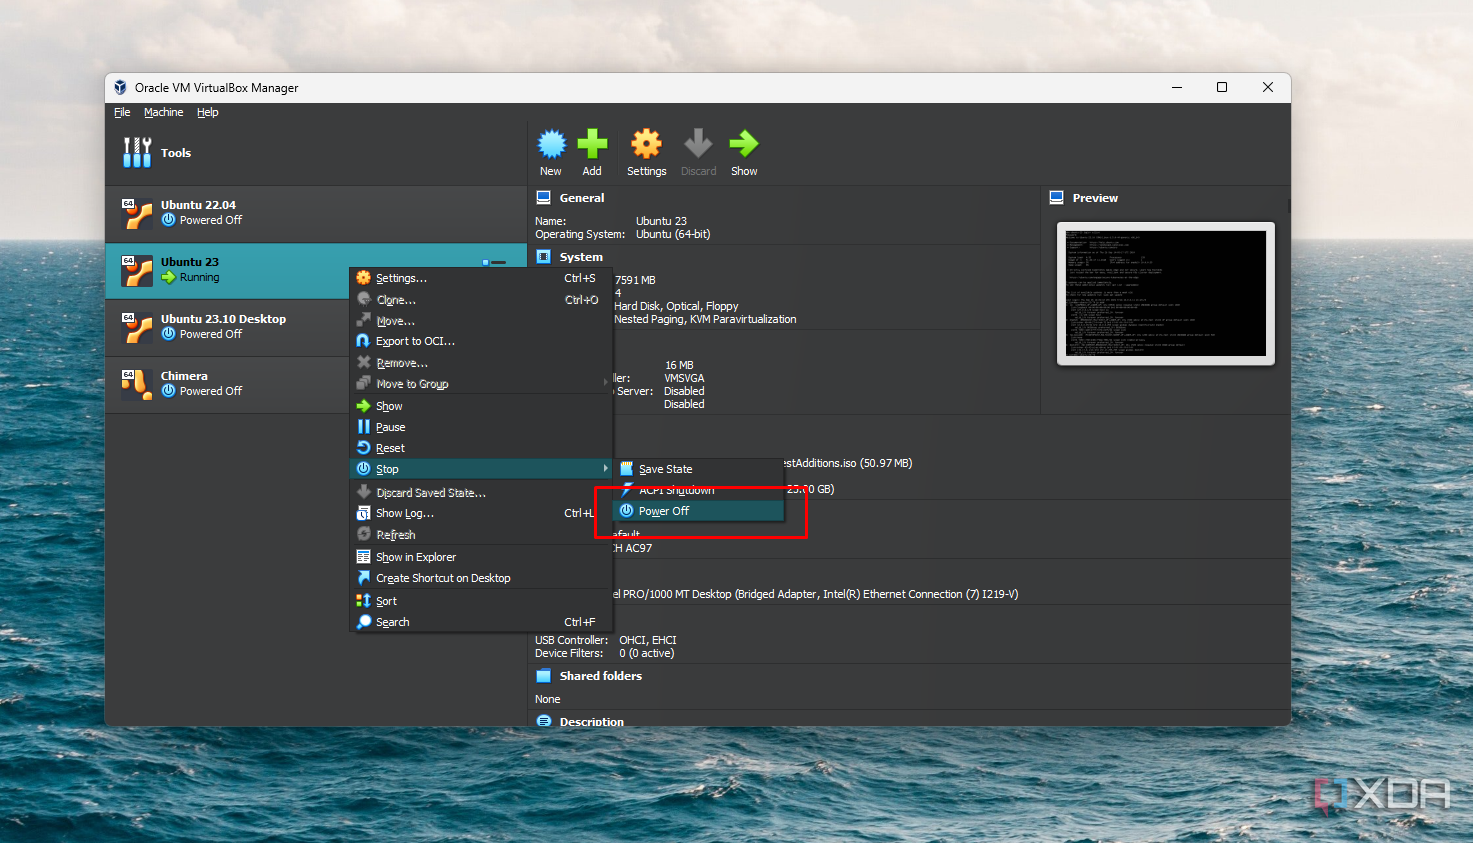This screenshot has width=1473, height=843.
Task: Click the General section header
Action: [582, 198]
